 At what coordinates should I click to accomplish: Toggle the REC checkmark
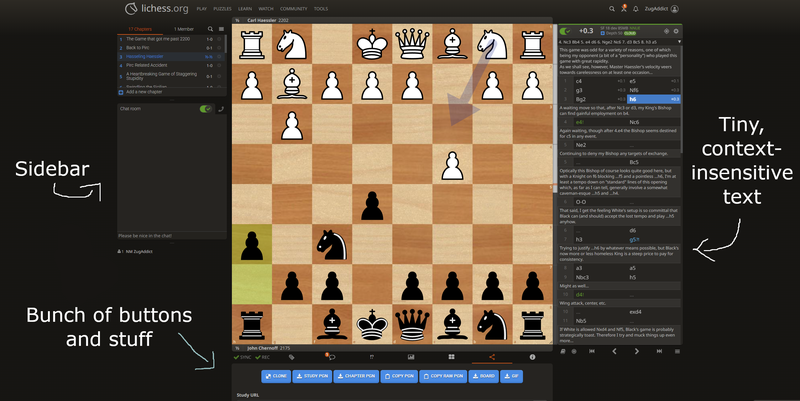(x=263, y=357)
